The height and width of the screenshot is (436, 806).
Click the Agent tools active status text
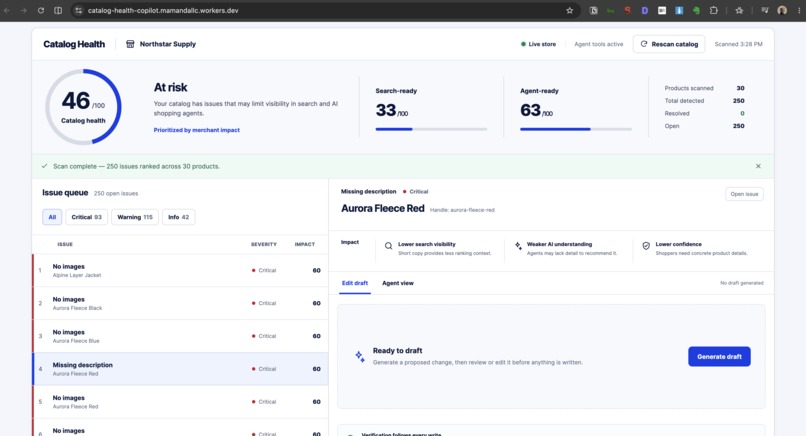[598, 44]
